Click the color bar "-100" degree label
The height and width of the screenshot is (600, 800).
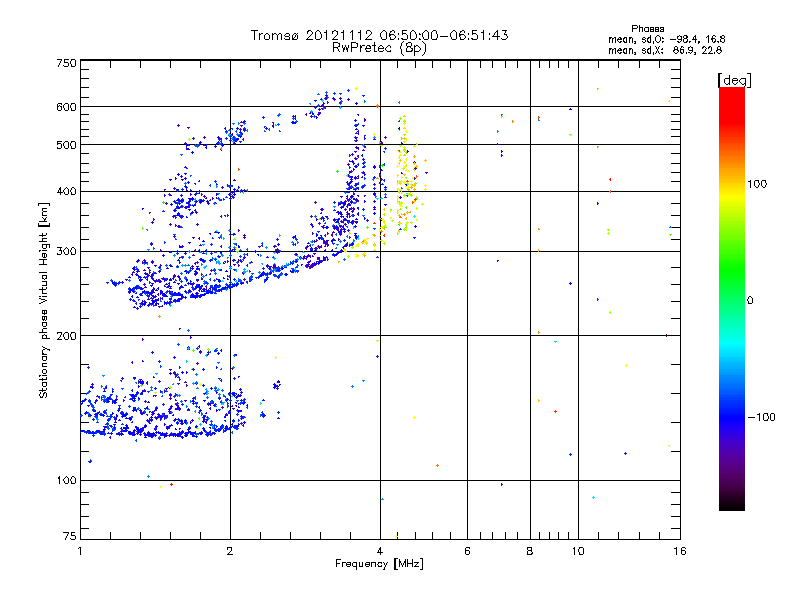[761, 417]
